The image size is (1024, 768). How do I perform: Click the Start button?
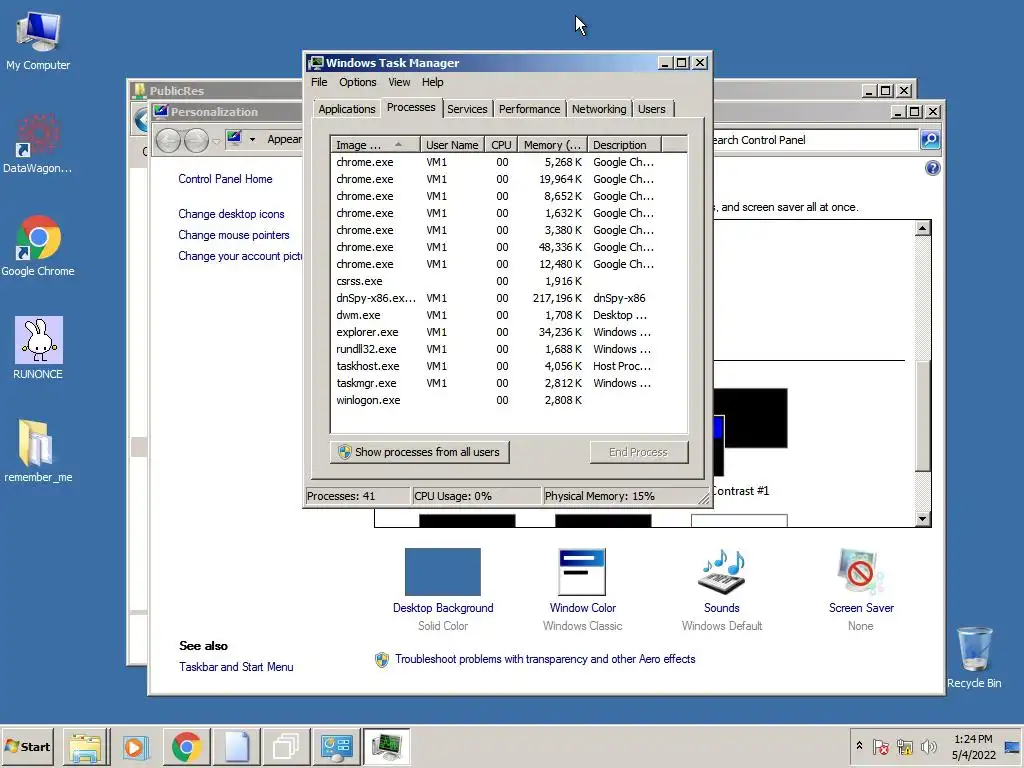click(x=27, y=746)
